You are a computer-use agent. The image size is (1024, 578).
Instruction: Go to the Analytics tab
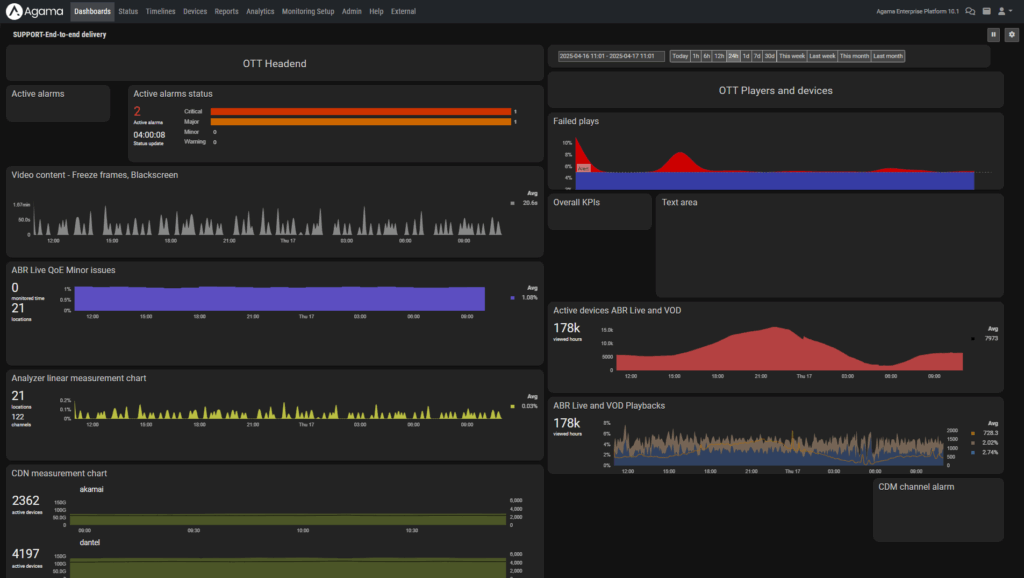tap(260, 11)
